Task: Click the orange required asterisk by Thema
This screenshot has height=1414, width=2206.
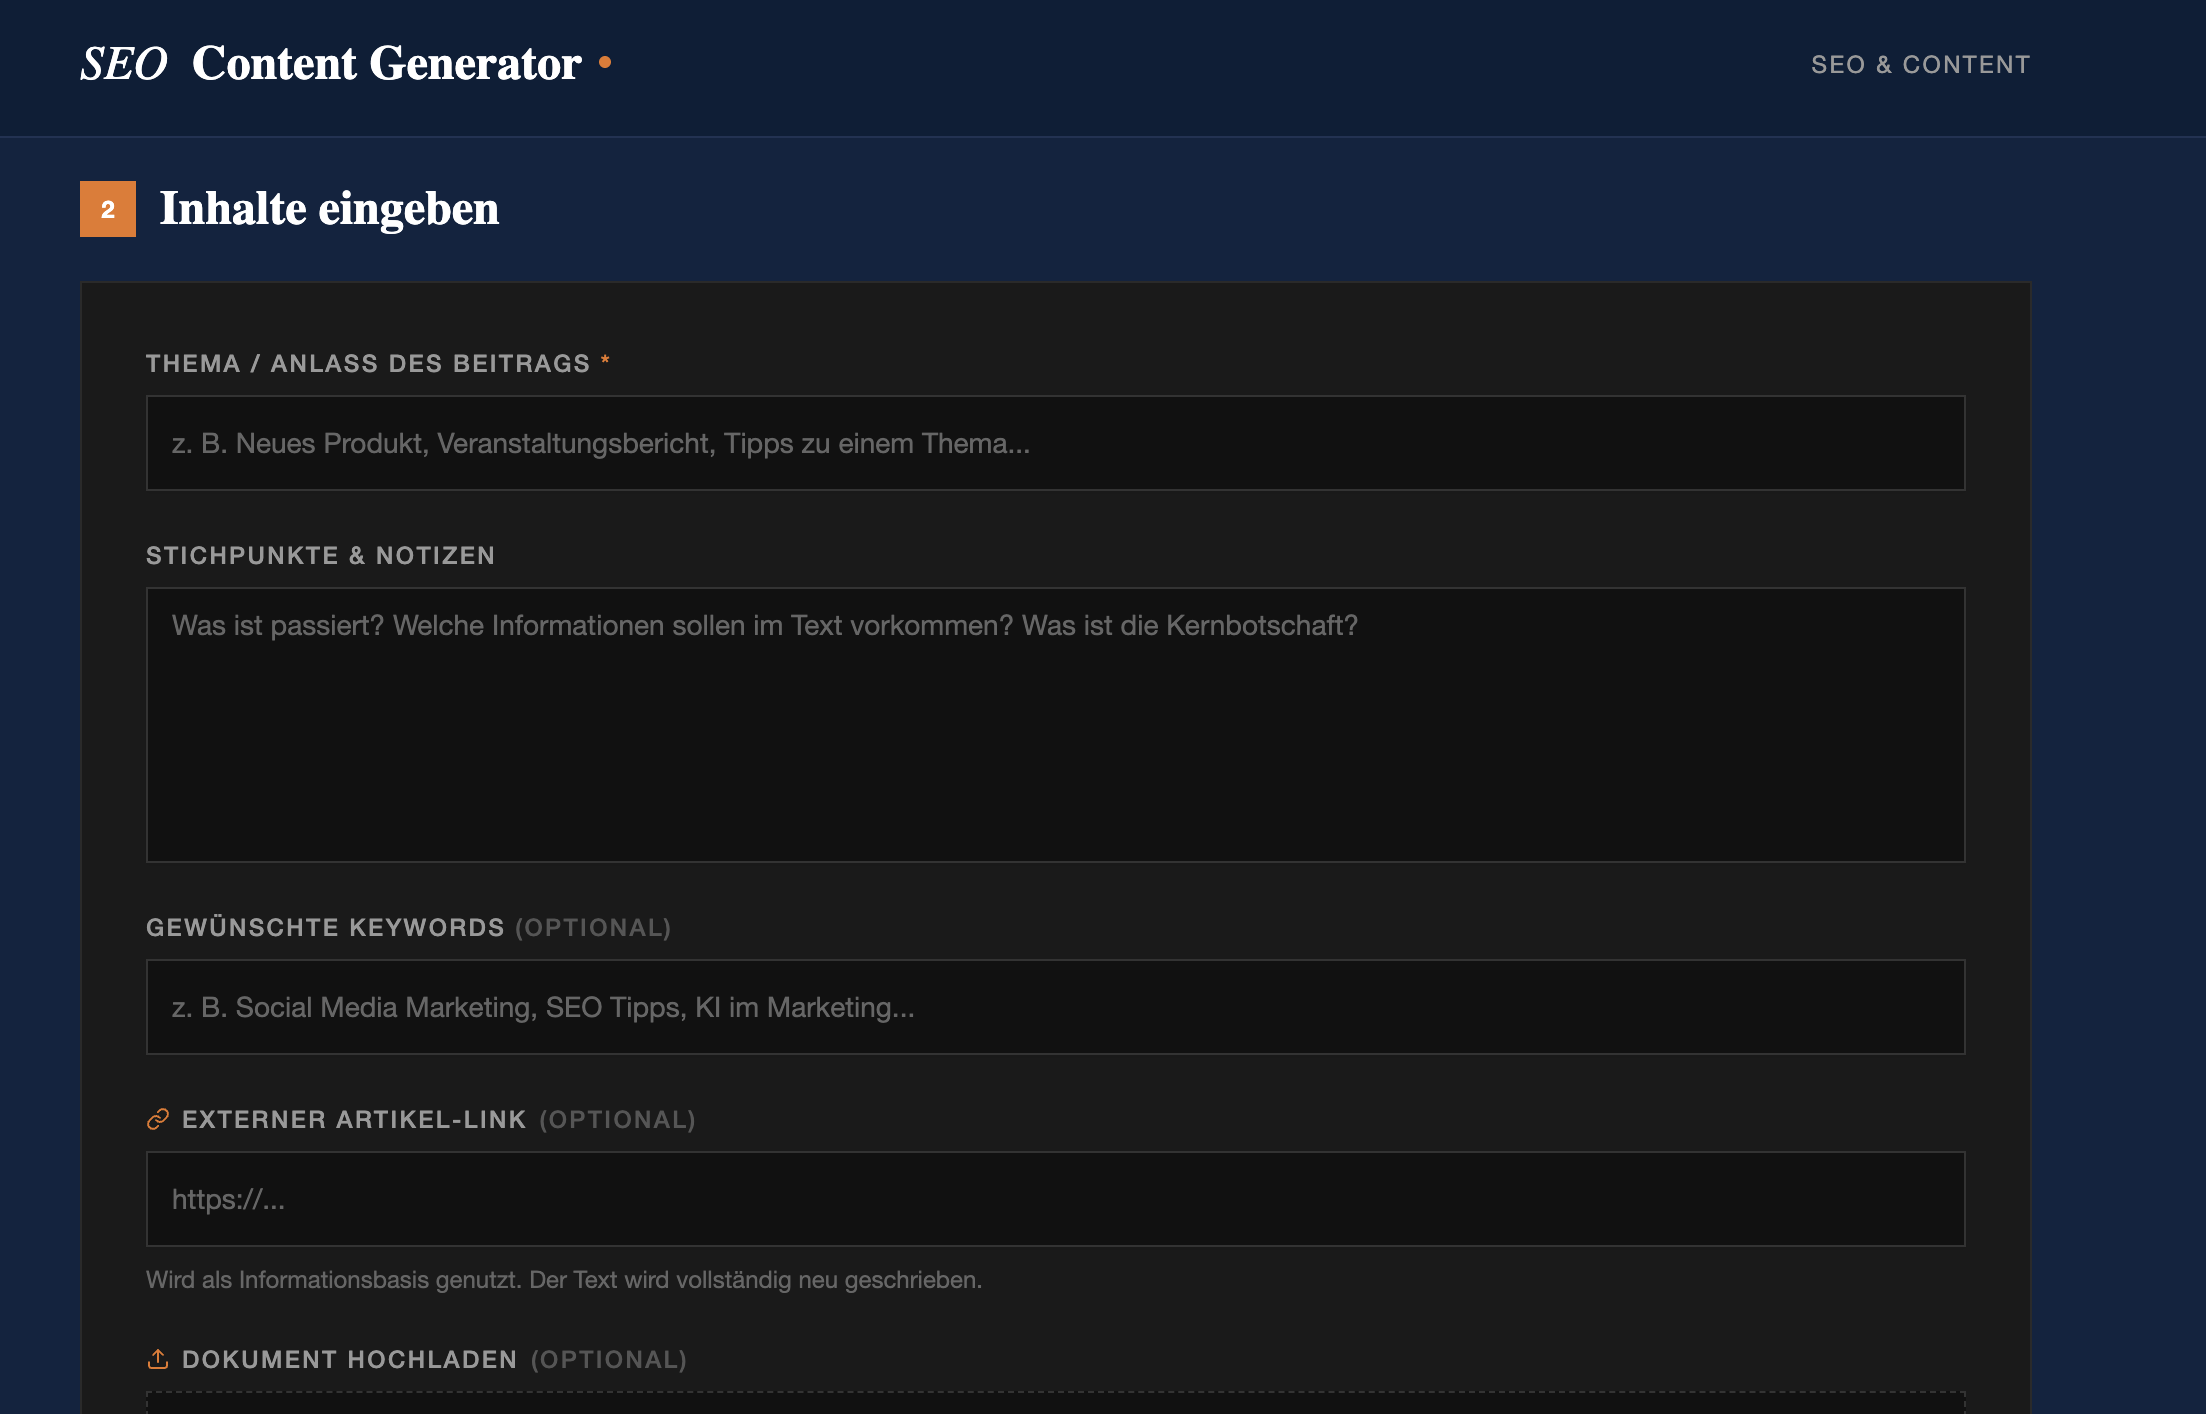Action: tap(605, 361)
